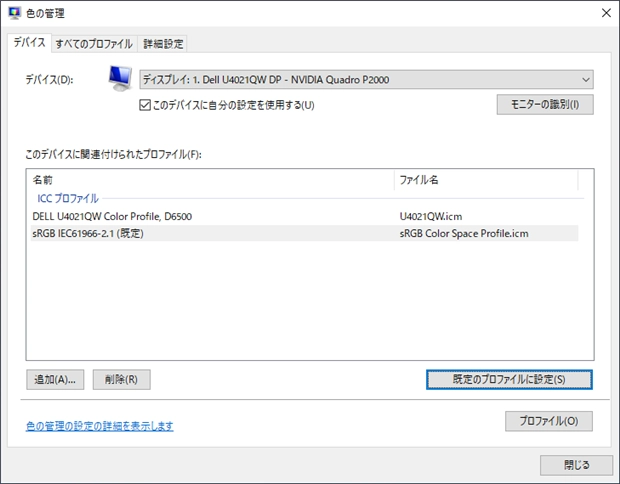Switch to the すべてのプロファイル tab
Viewport: 620px width, 484px height.
94,44
